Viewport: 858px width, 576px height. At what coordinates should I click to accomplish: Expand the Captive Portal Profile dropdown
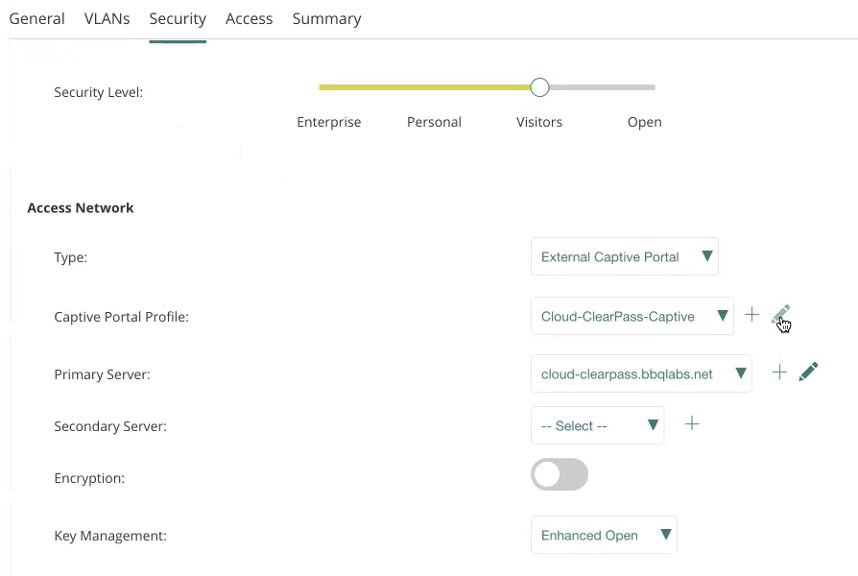pyautogui.click(x=632, y=316)
